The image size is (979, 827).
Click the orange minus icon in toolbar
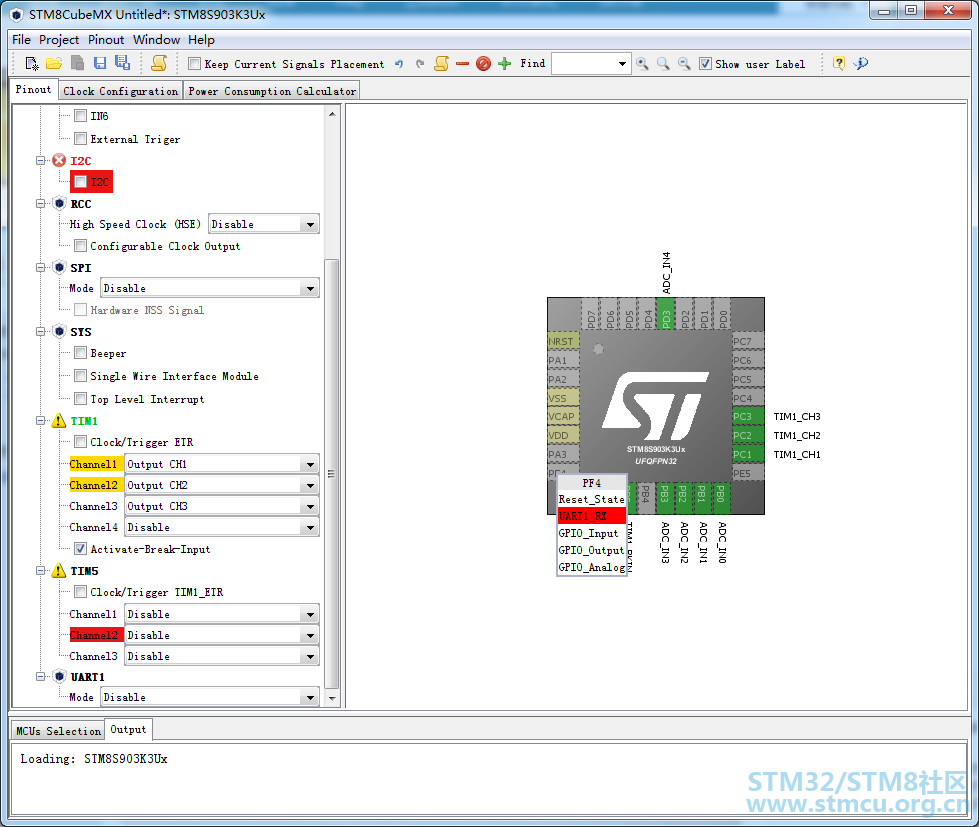(x=462, y=64)
